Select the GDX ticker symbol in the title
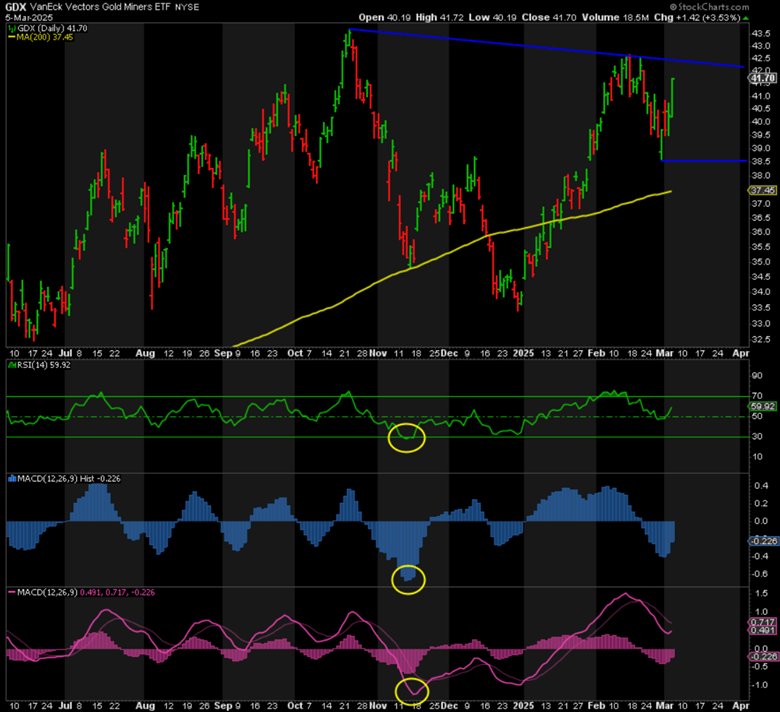Image resolution: width=780 pixels, height=712 pixels. tap(15, 7)
